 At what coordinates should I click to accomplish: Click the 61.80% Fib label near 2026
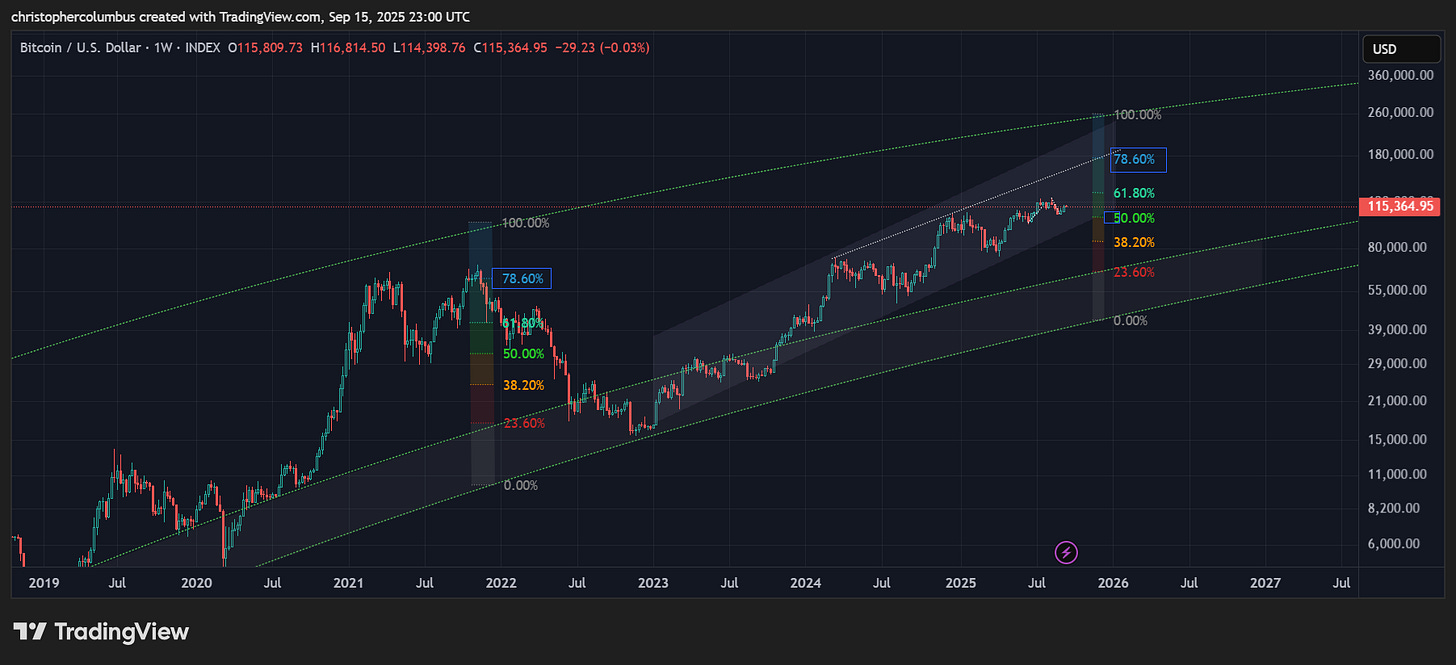[x=1134, y=194]
